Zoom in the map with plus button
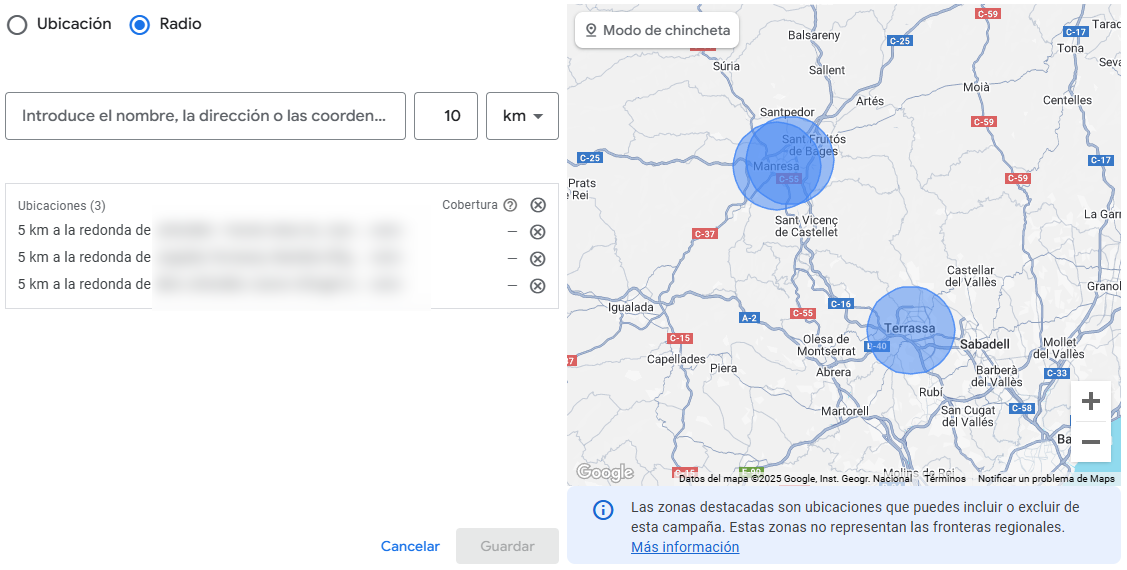 1091,401
